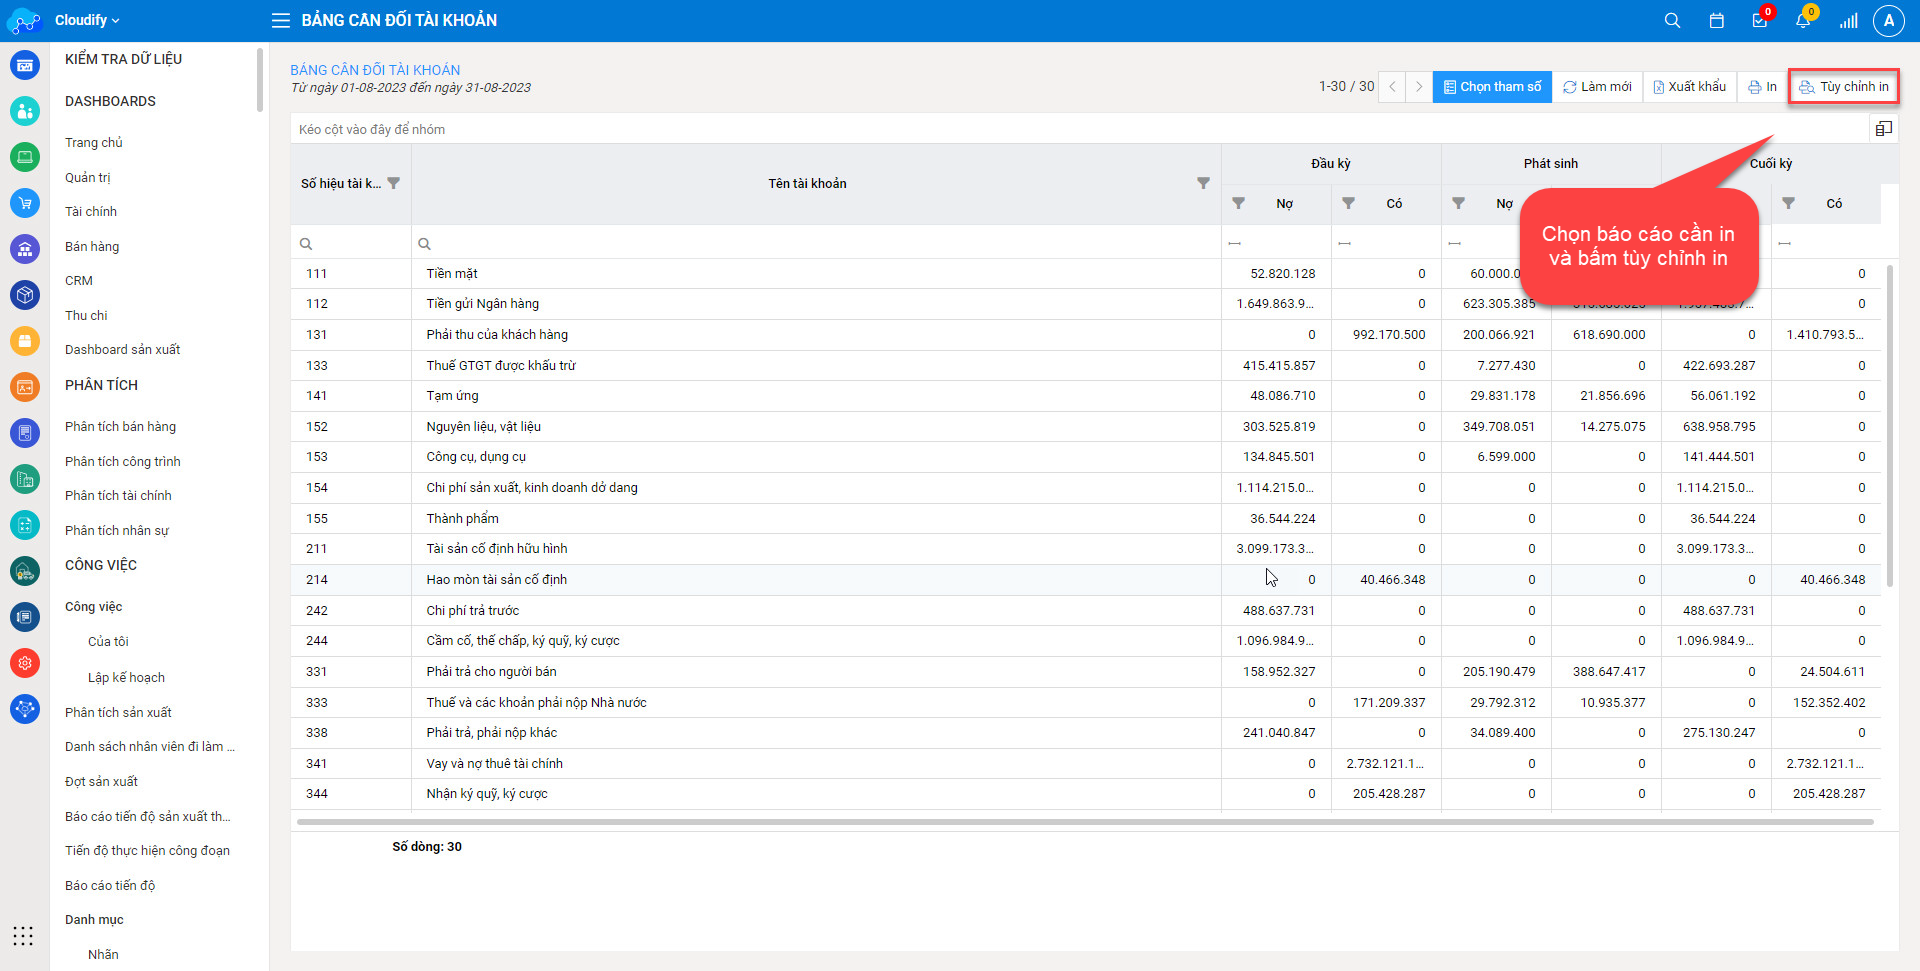The height and width of the screenshot is (971, 1920).
Task: Click the Chọn tham số button
Action: 1492,87
